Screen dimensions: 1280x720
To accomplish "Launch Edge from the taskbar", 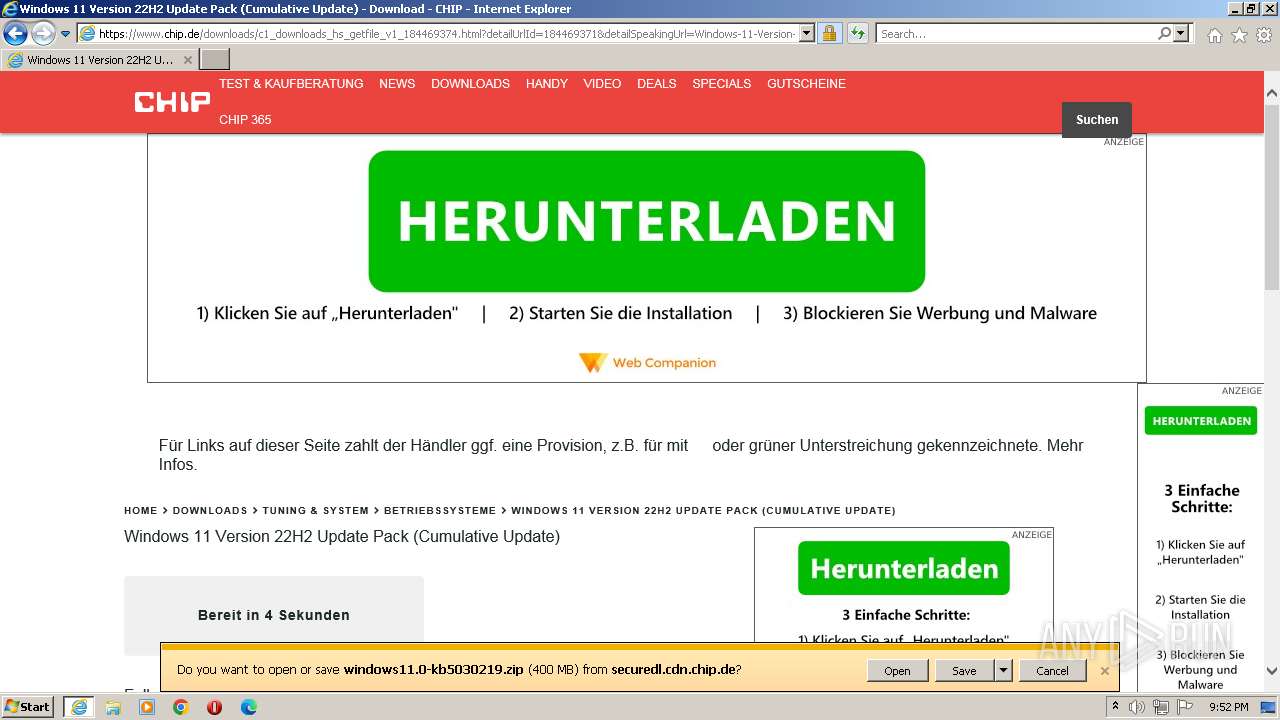I will point(248,707).
